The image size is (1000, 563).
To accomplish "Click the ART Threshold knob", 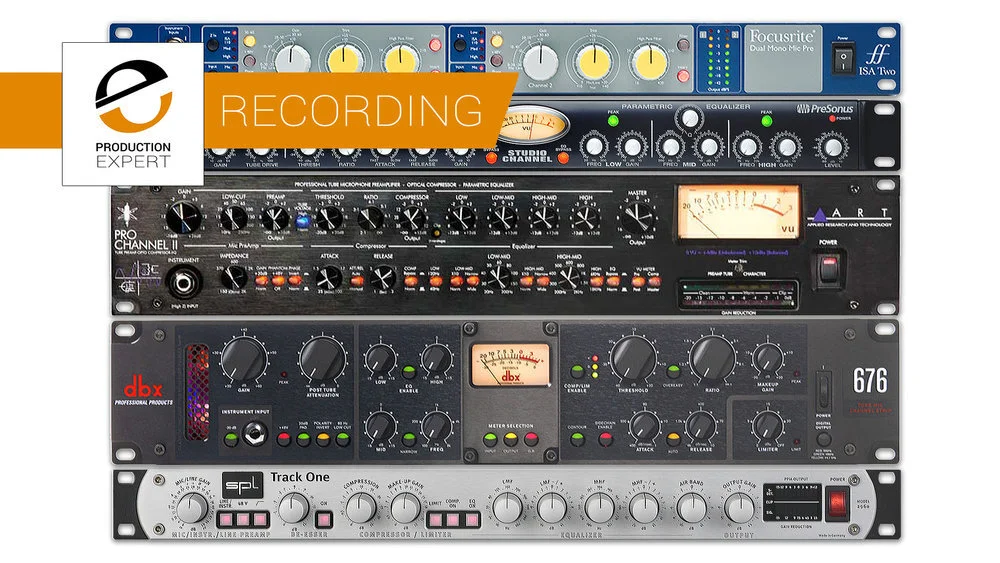I will (x=329, y=219).
